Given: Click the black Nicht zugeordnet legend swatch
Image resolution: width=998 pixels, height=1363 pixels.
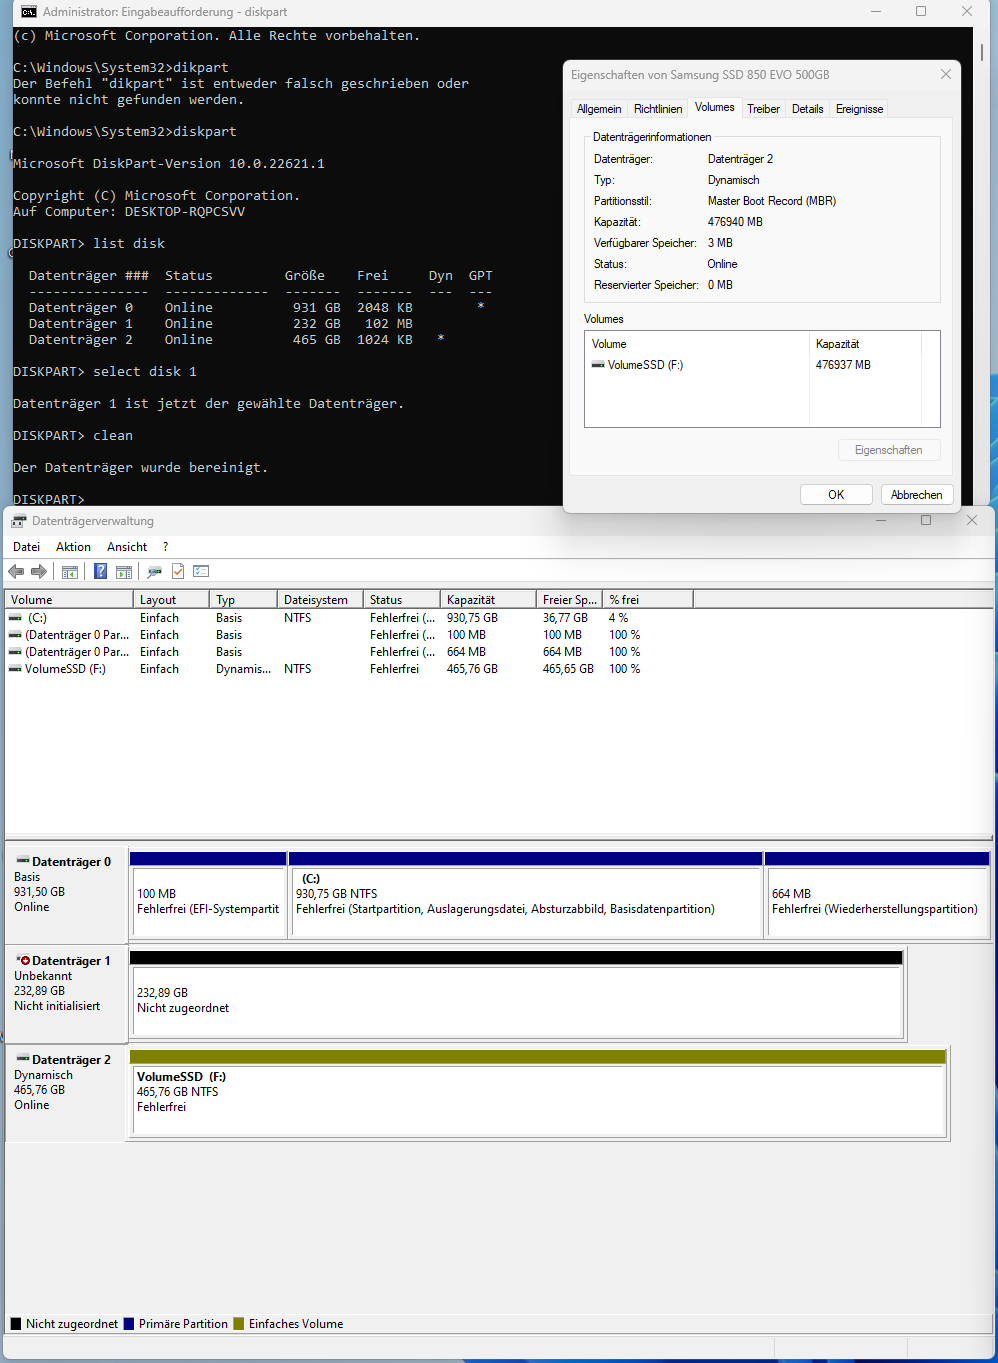Looking at the screenshot, I should click(x=15, y=1324).
